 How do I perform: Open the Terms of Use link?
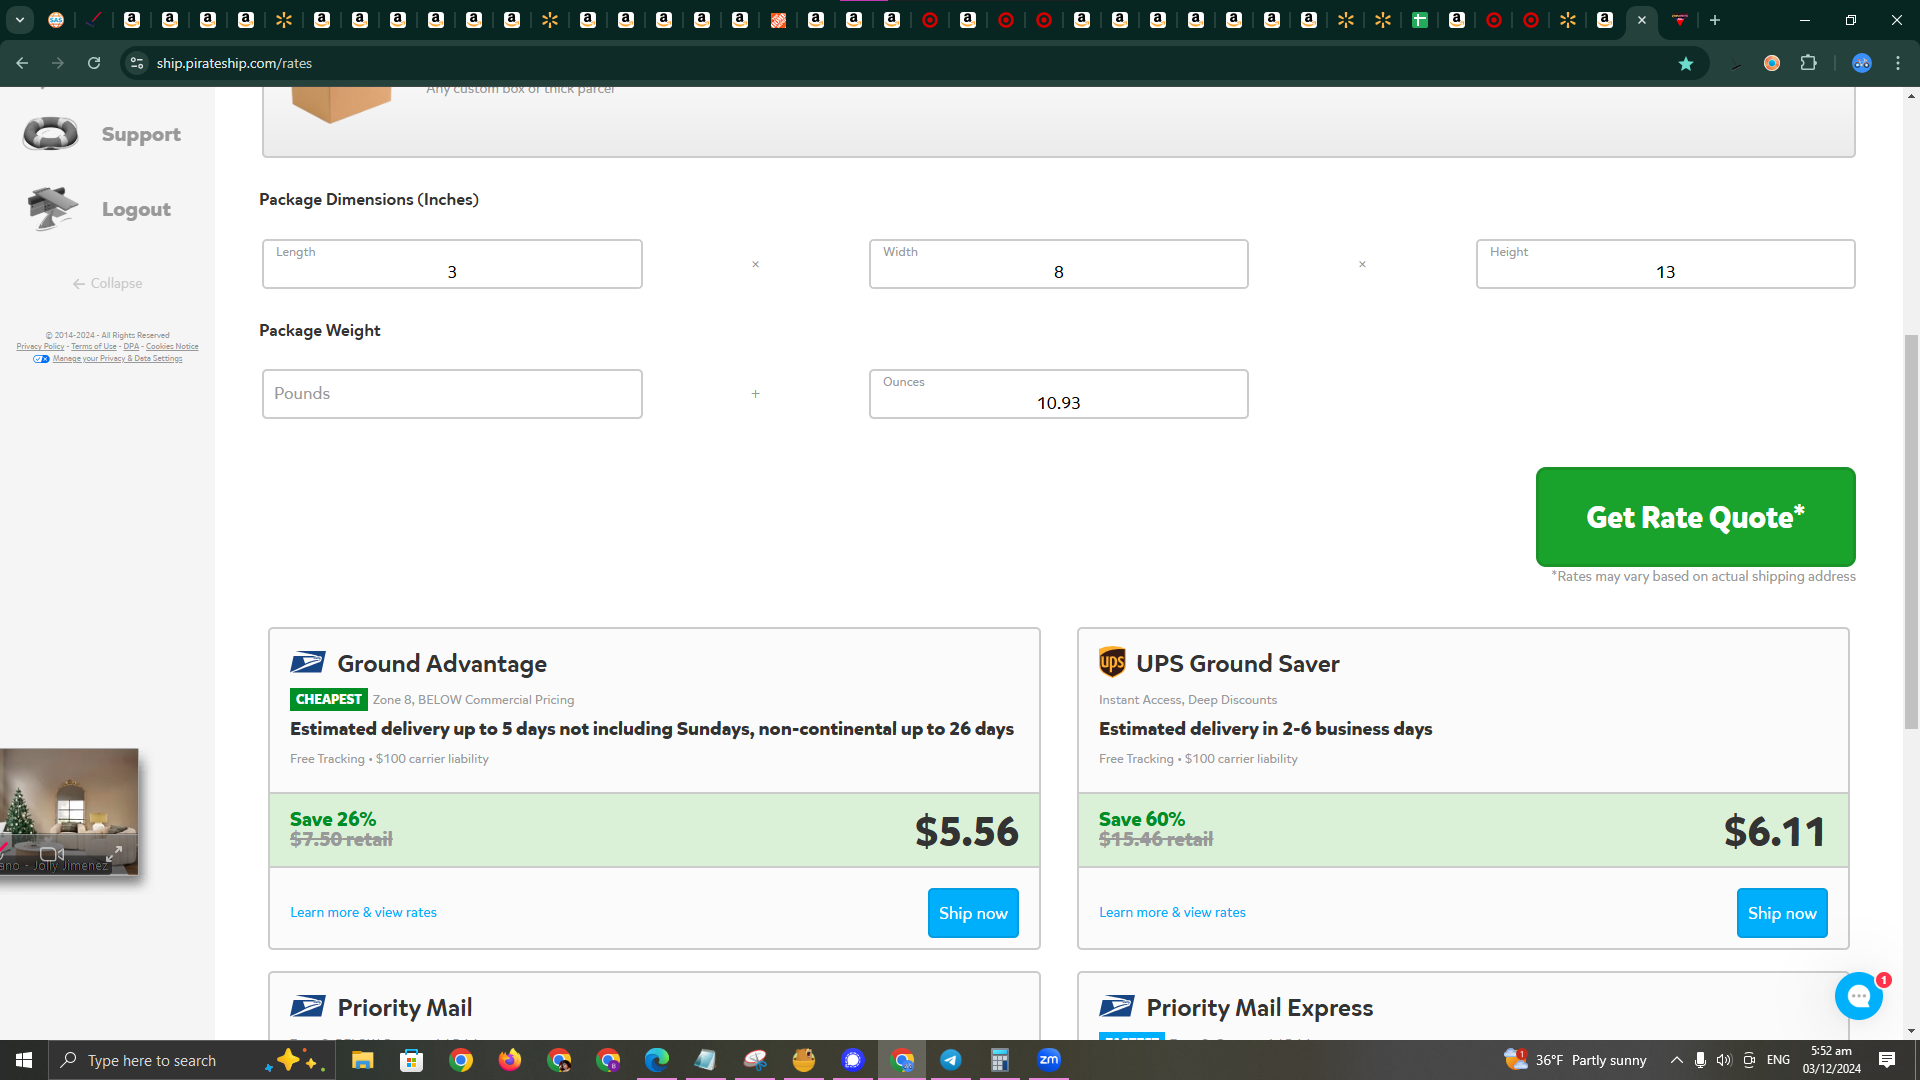(x=94, y=347)
